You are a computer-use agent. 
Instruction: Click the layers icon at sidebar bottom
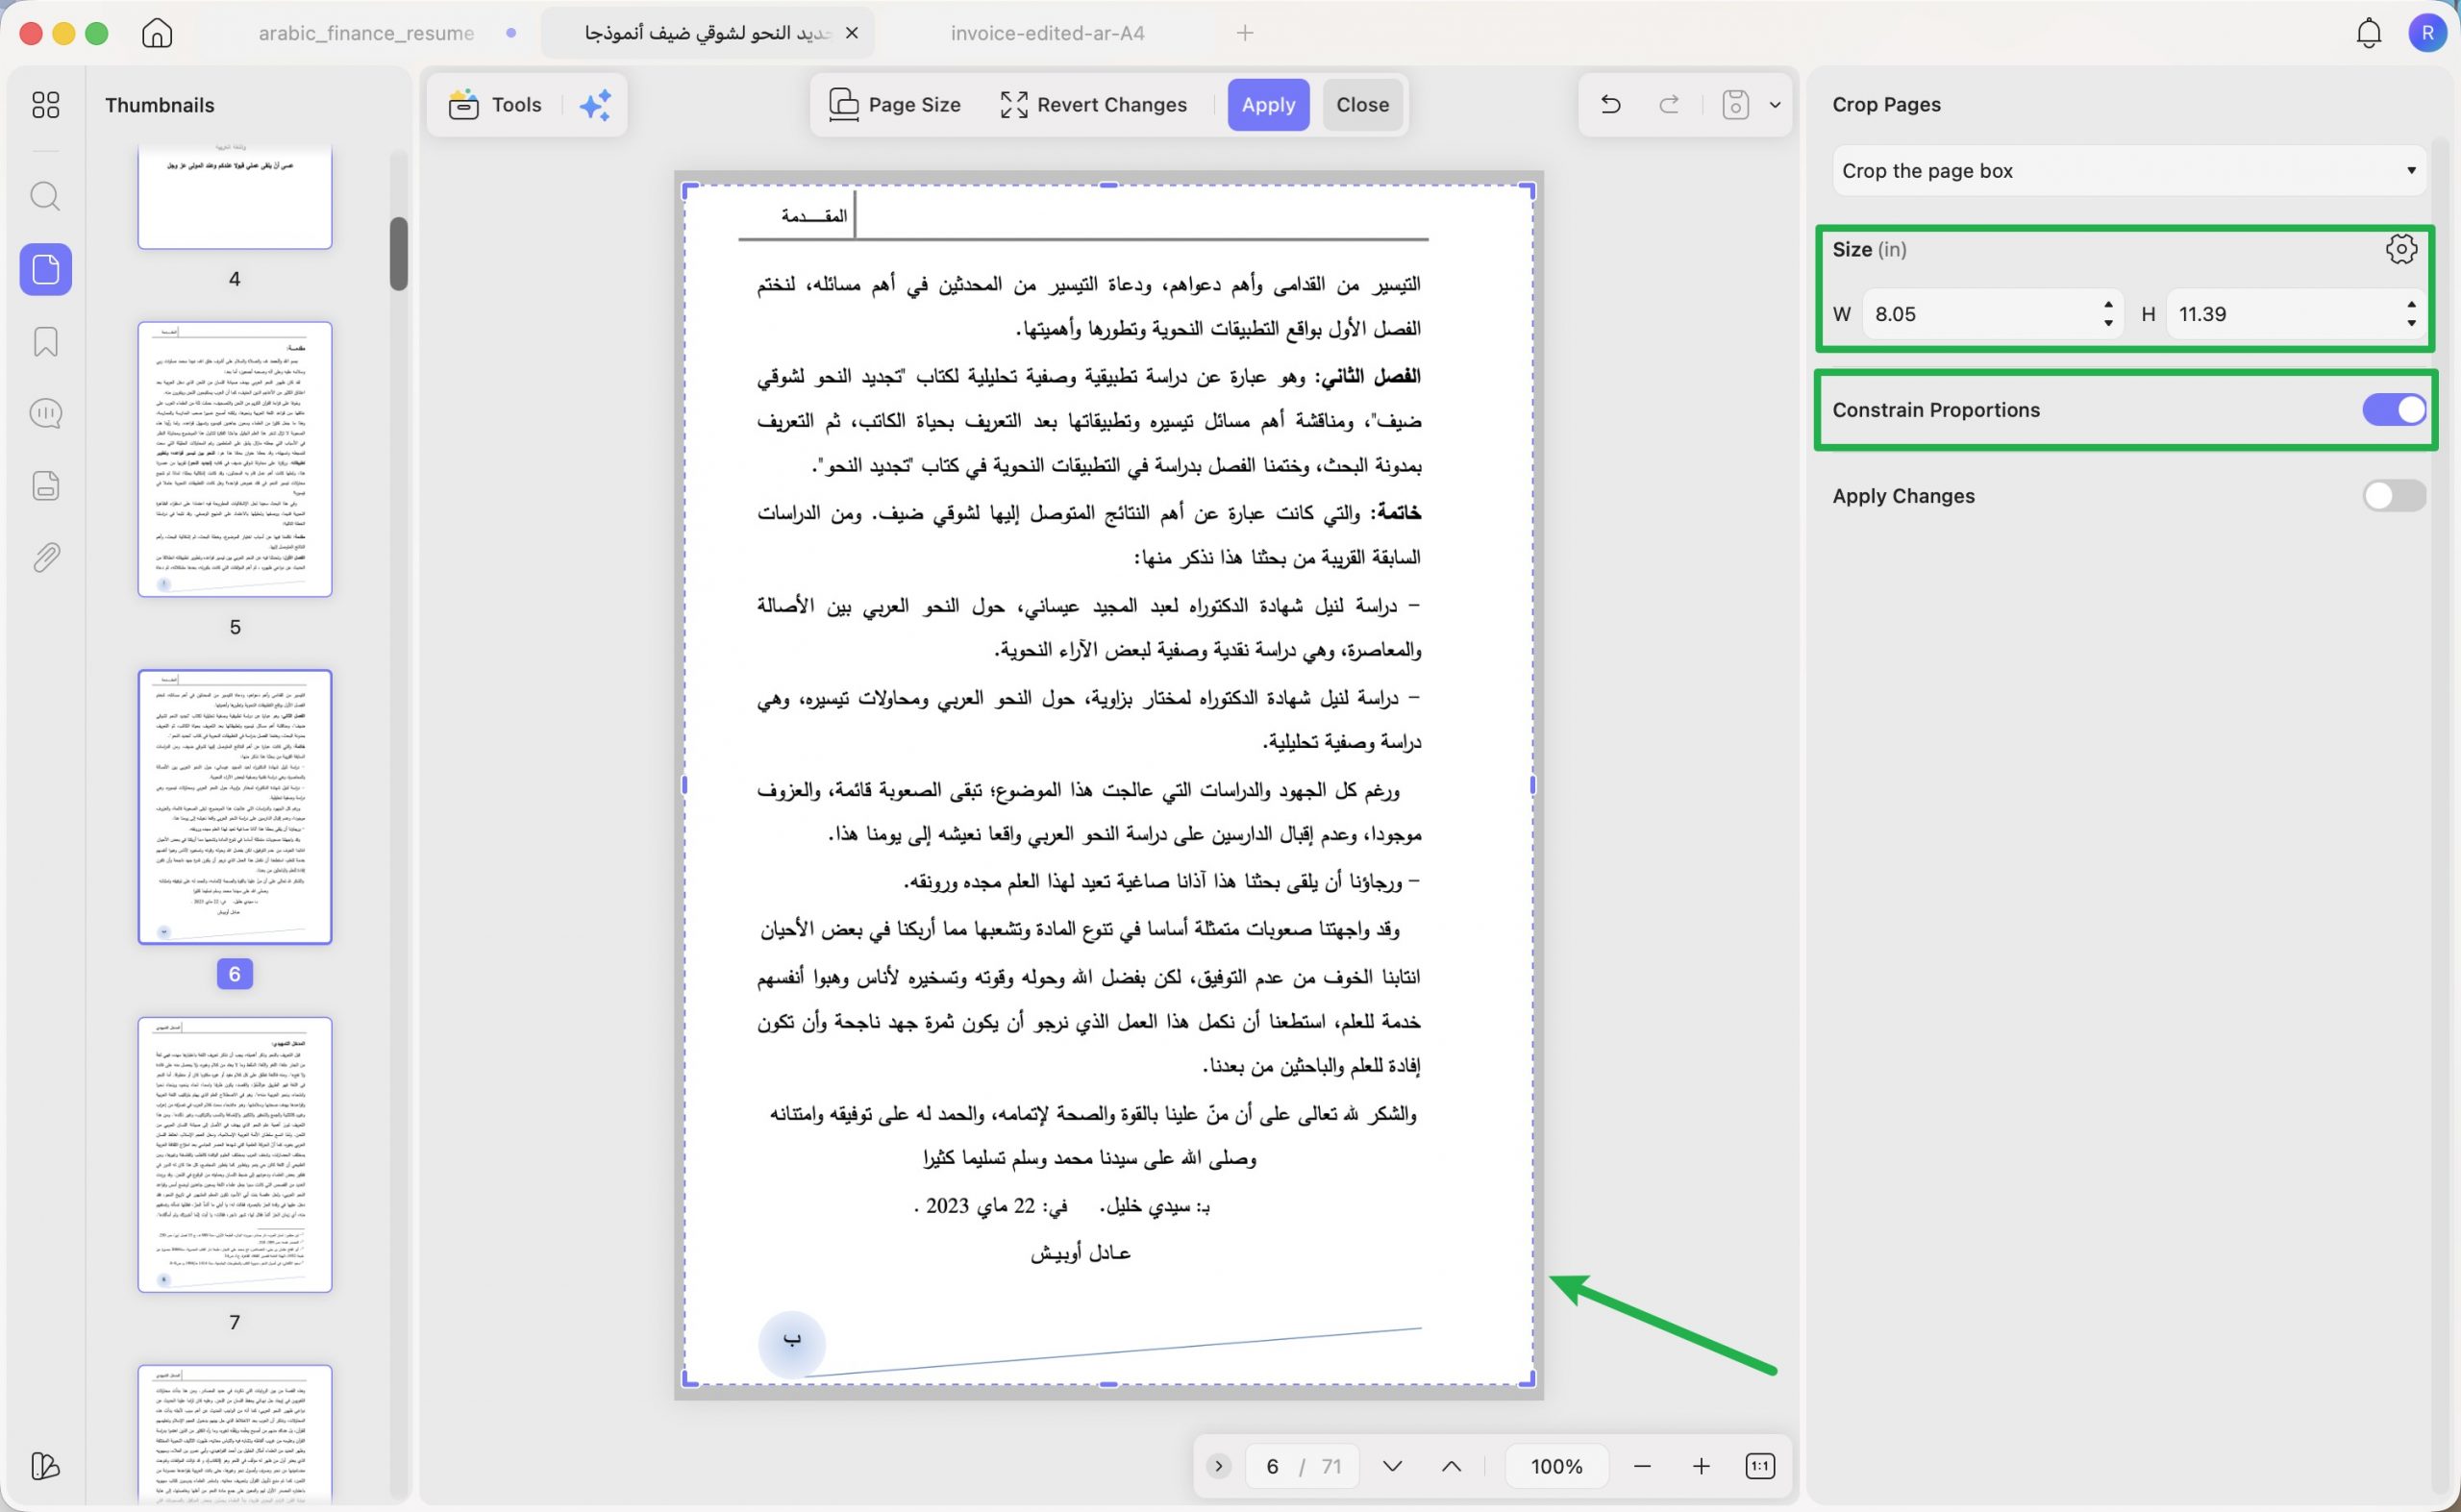tap(46, 1466)
